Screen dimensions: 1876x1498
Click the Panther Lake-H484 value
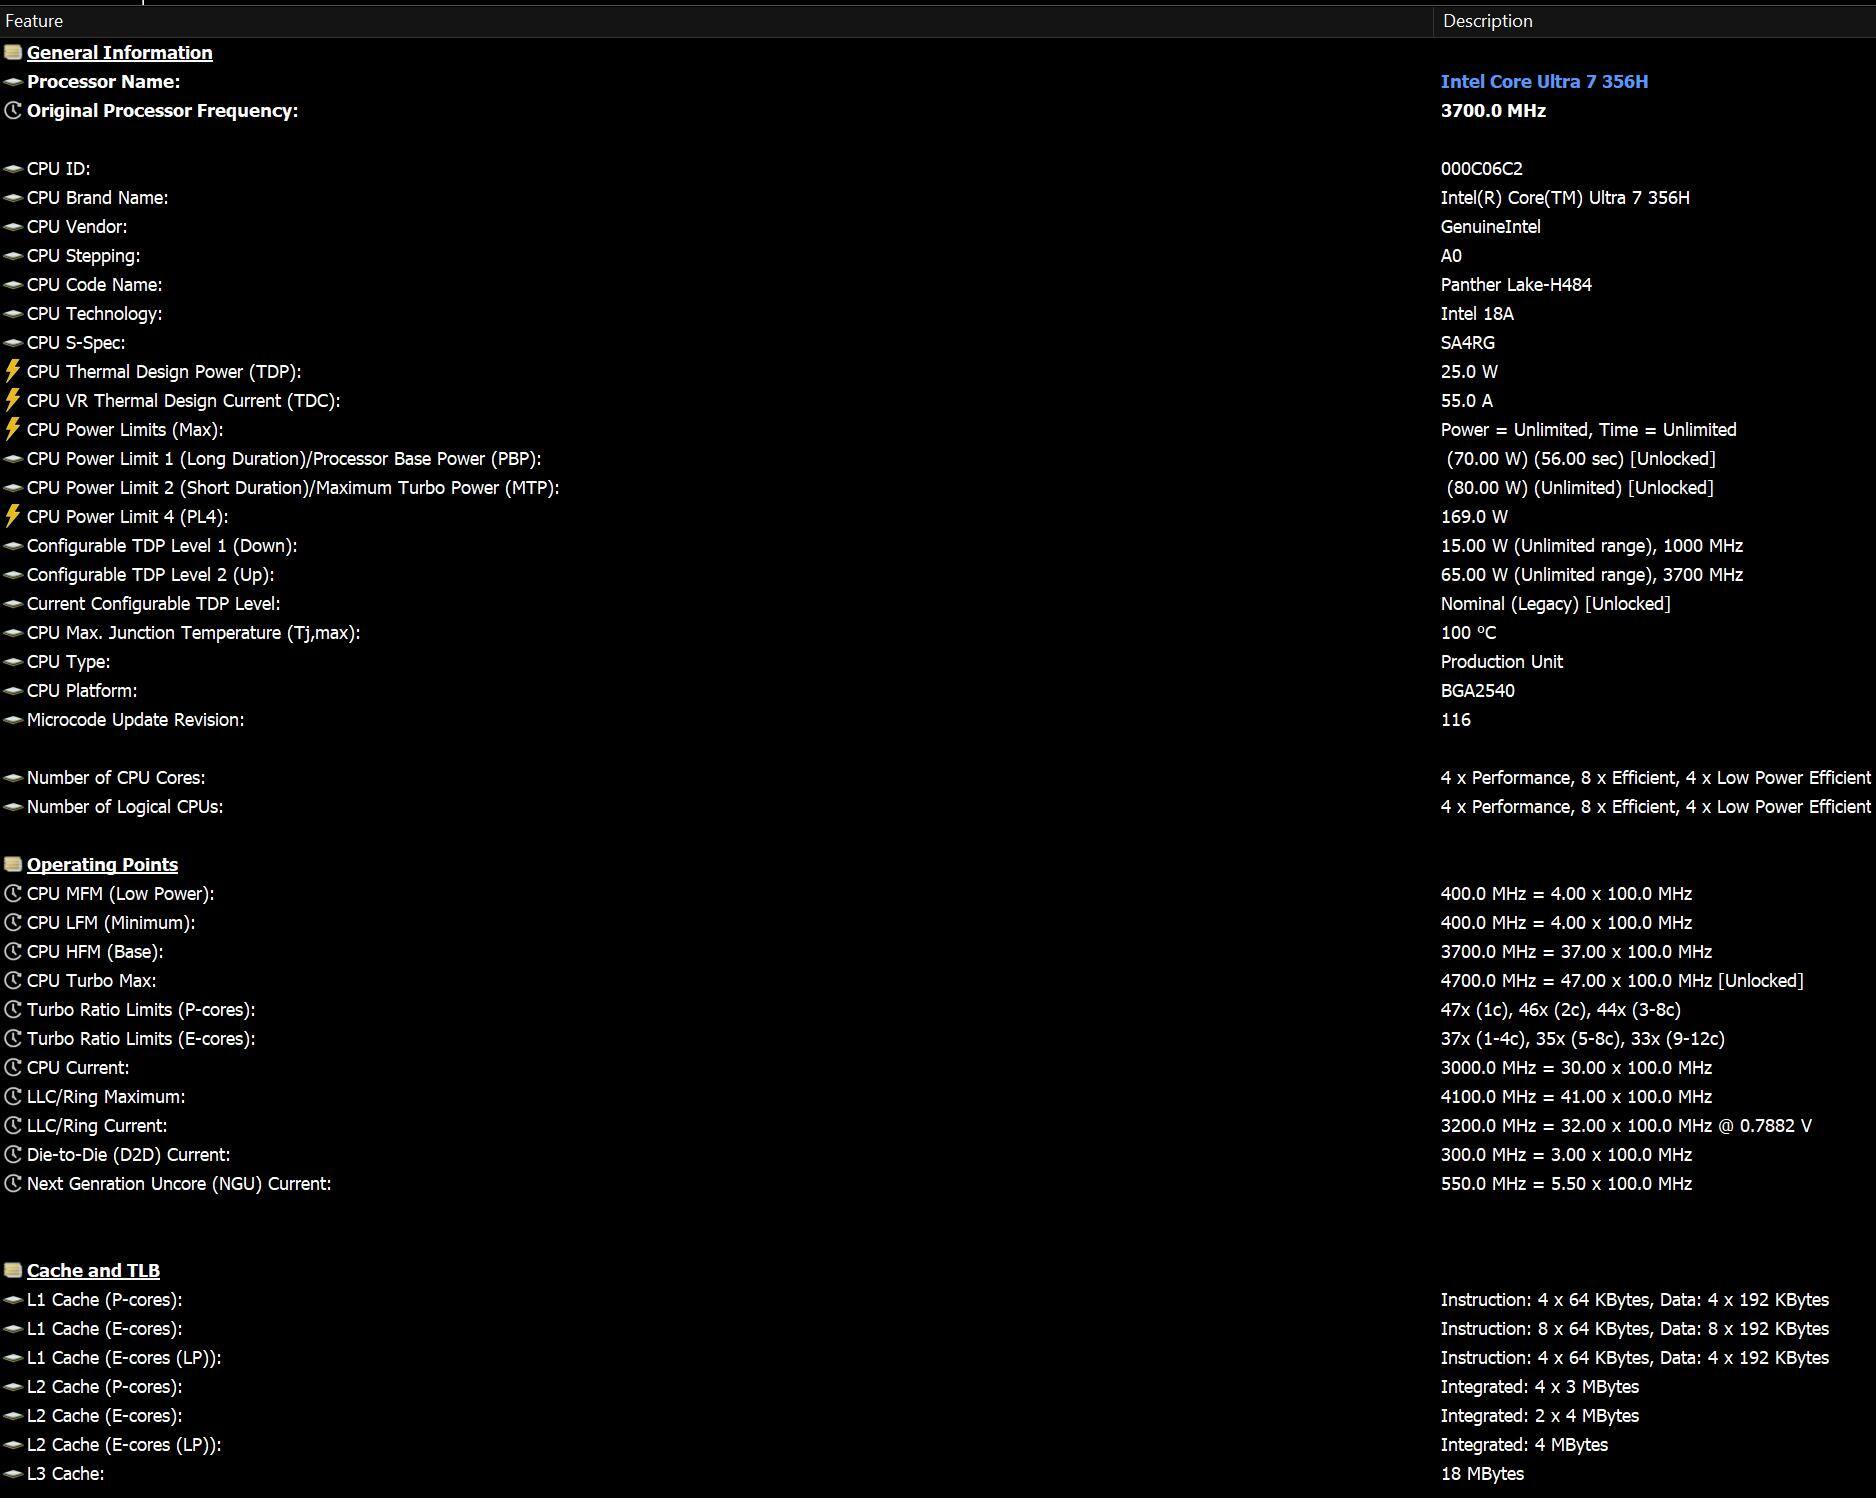click(1516, 284)
